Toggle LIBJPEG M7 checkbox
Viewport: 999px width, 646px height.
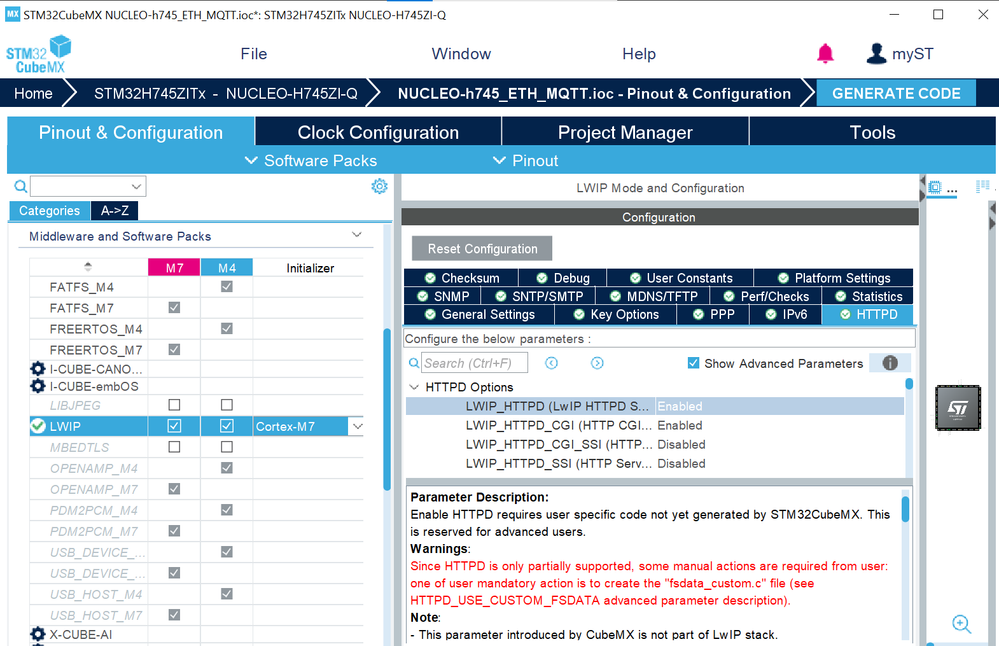[x=174, y=405]
